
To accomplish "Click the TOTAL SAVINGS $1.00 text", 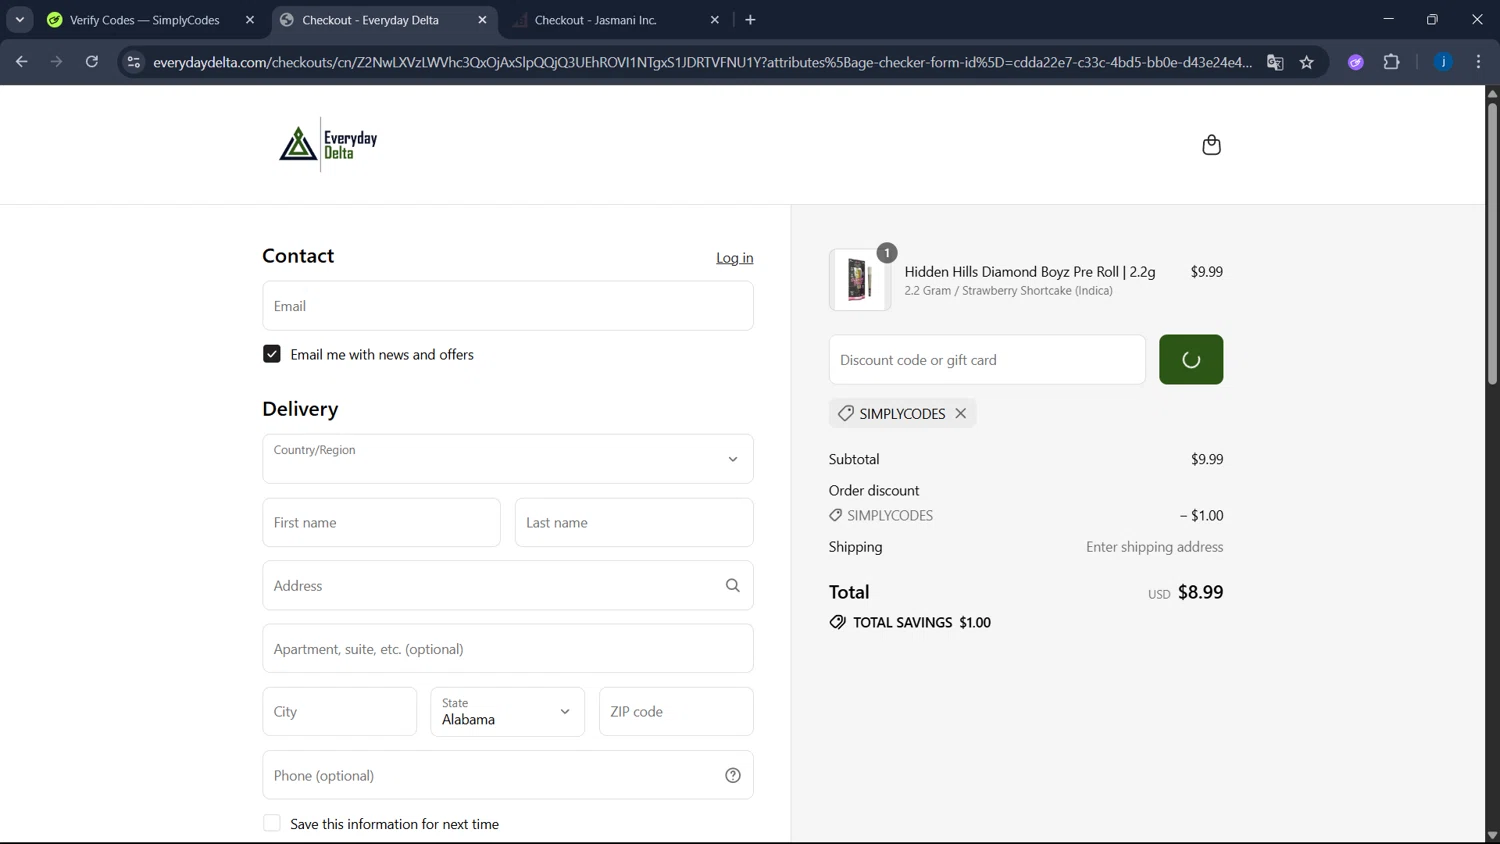I will (921, 622).
